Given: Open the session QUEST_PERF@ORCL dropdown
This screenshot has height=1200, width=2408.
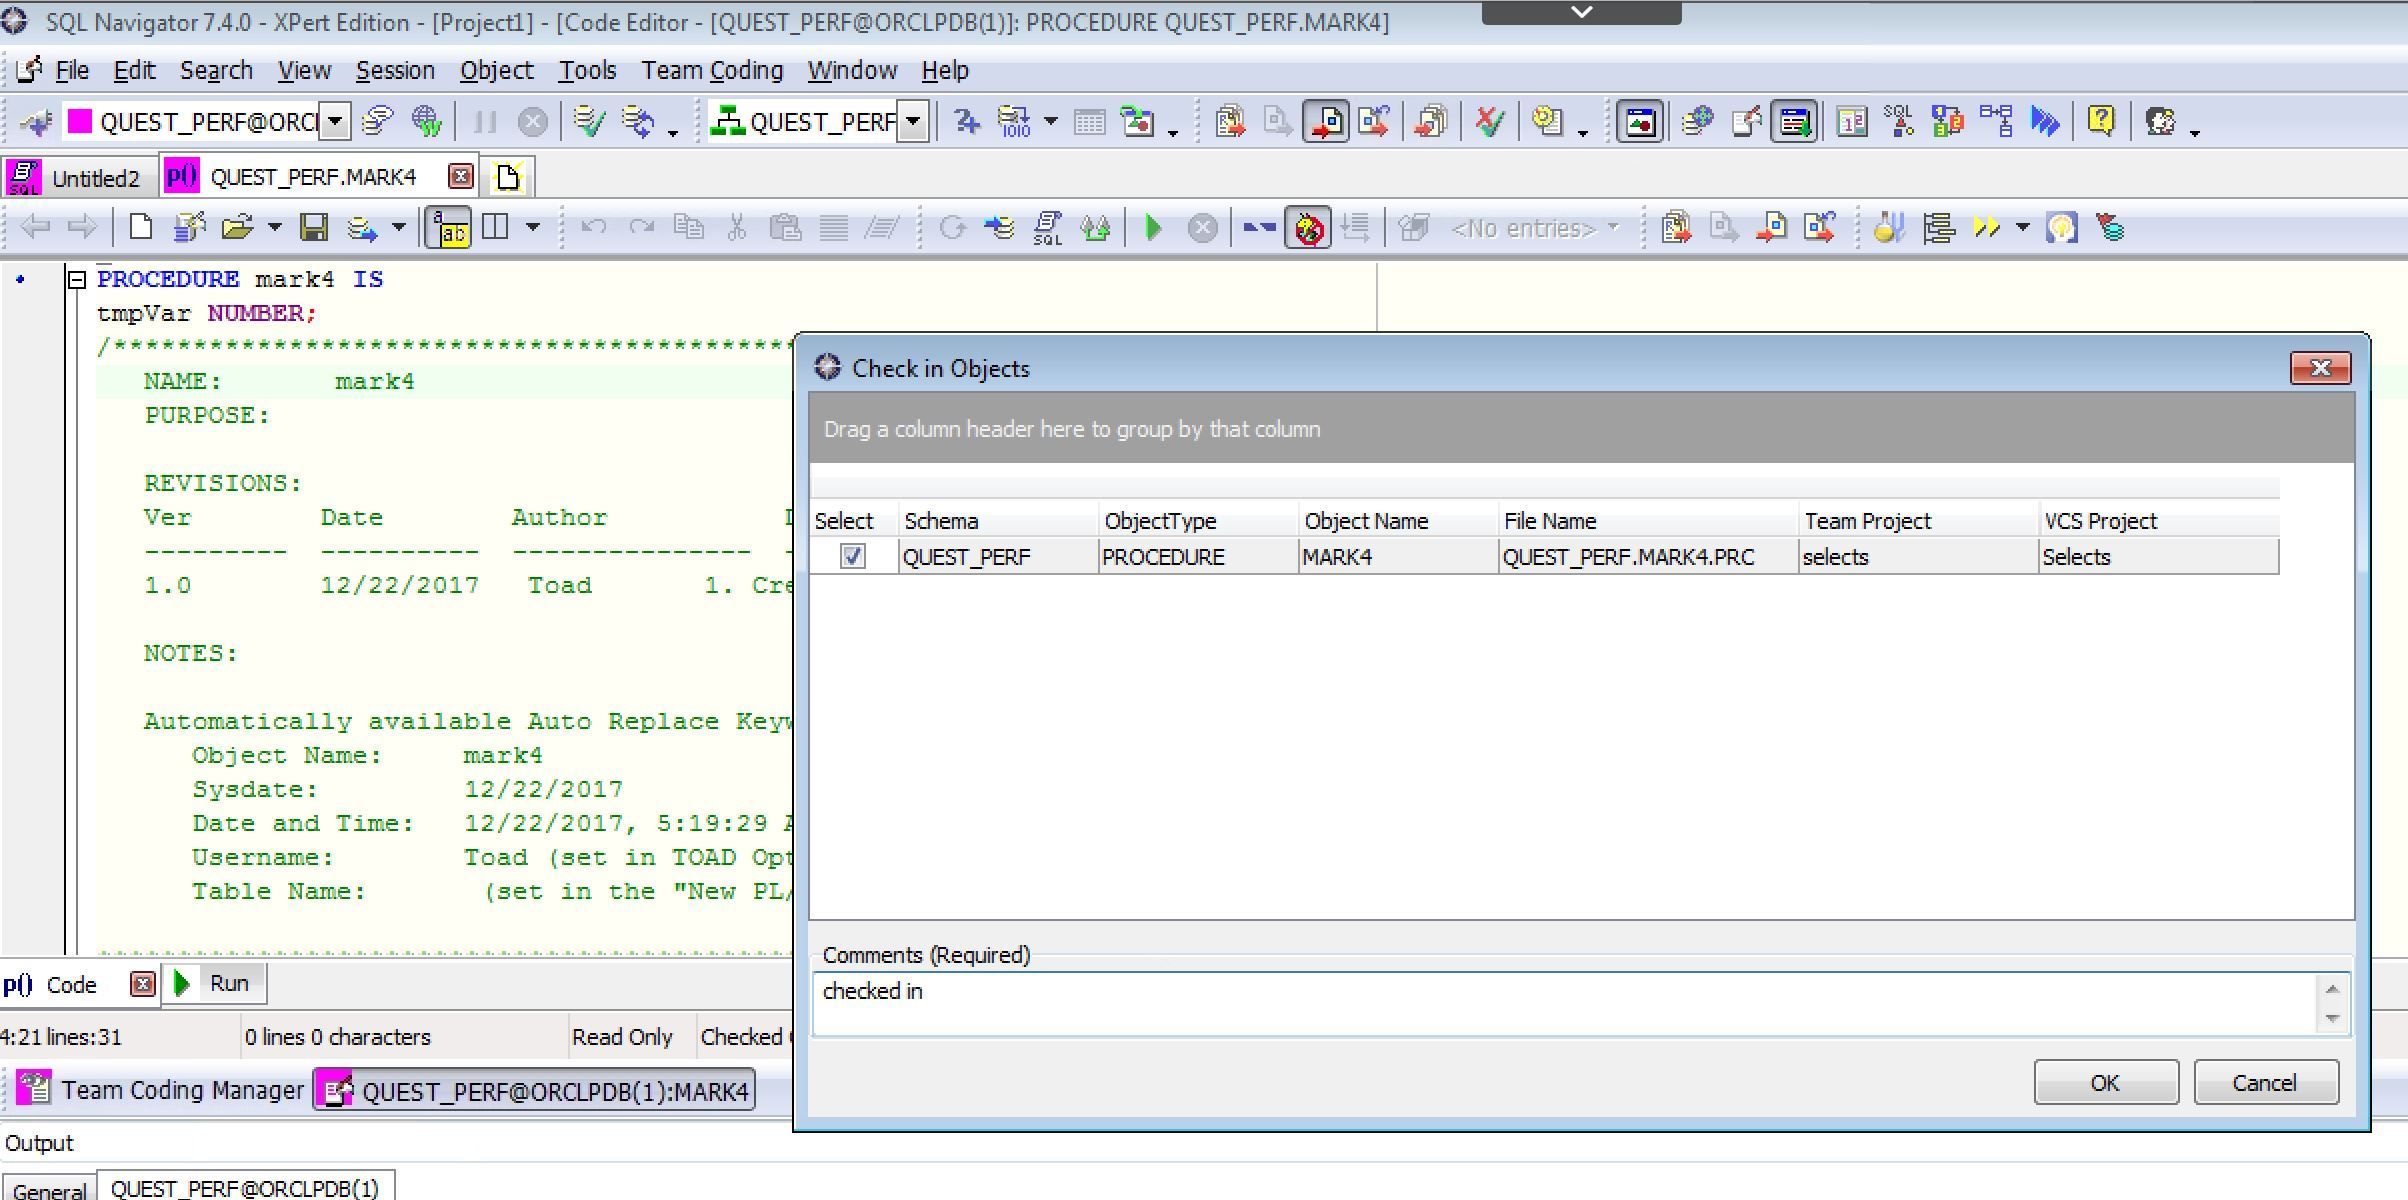Looking at the screenshot, I should pos(336,122).
